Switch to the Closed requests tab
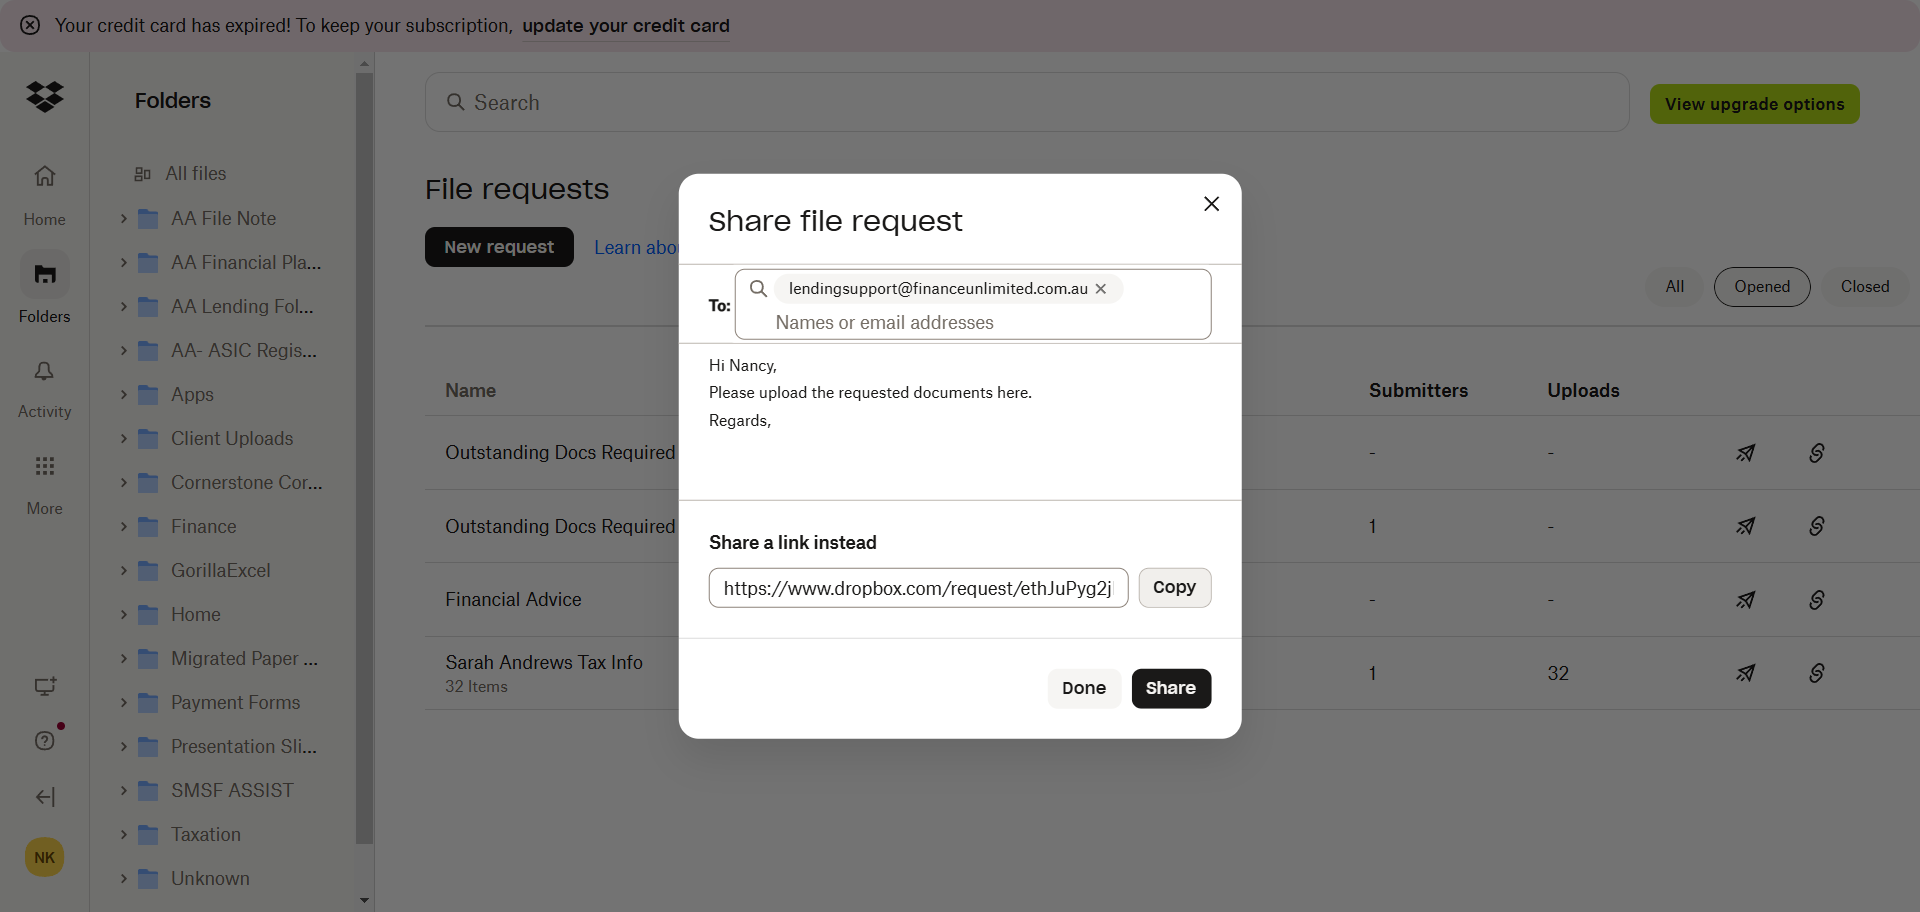 [1864, 287]
